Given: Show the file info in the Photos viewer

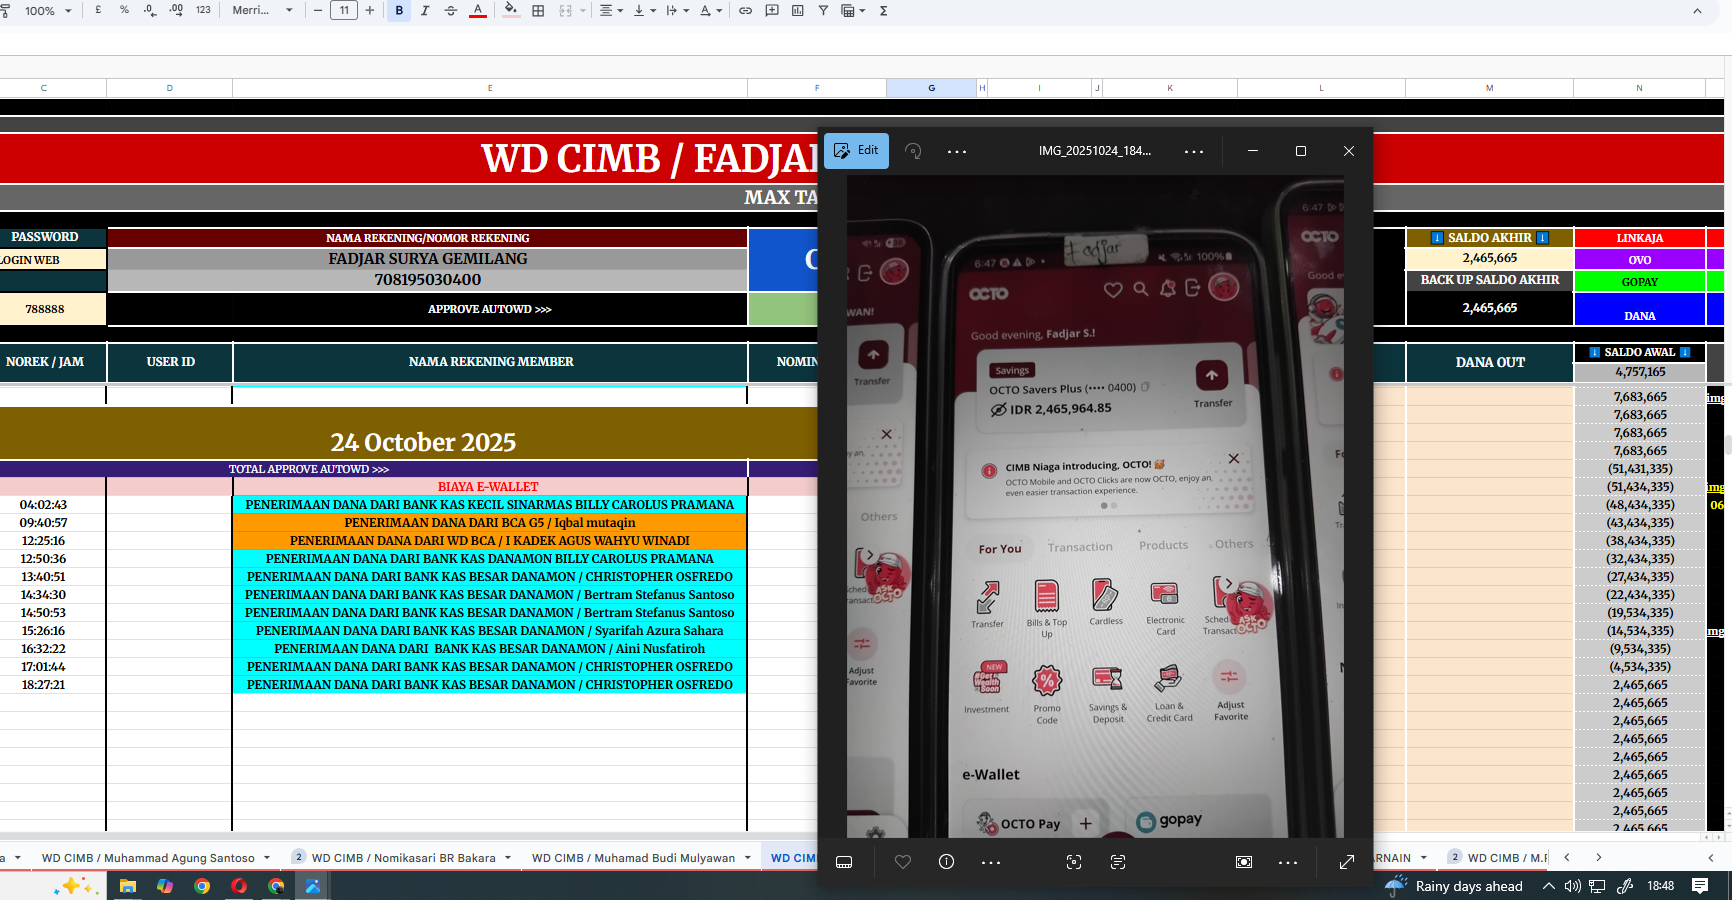Looking at the screenshot, I should coord(946,862).
